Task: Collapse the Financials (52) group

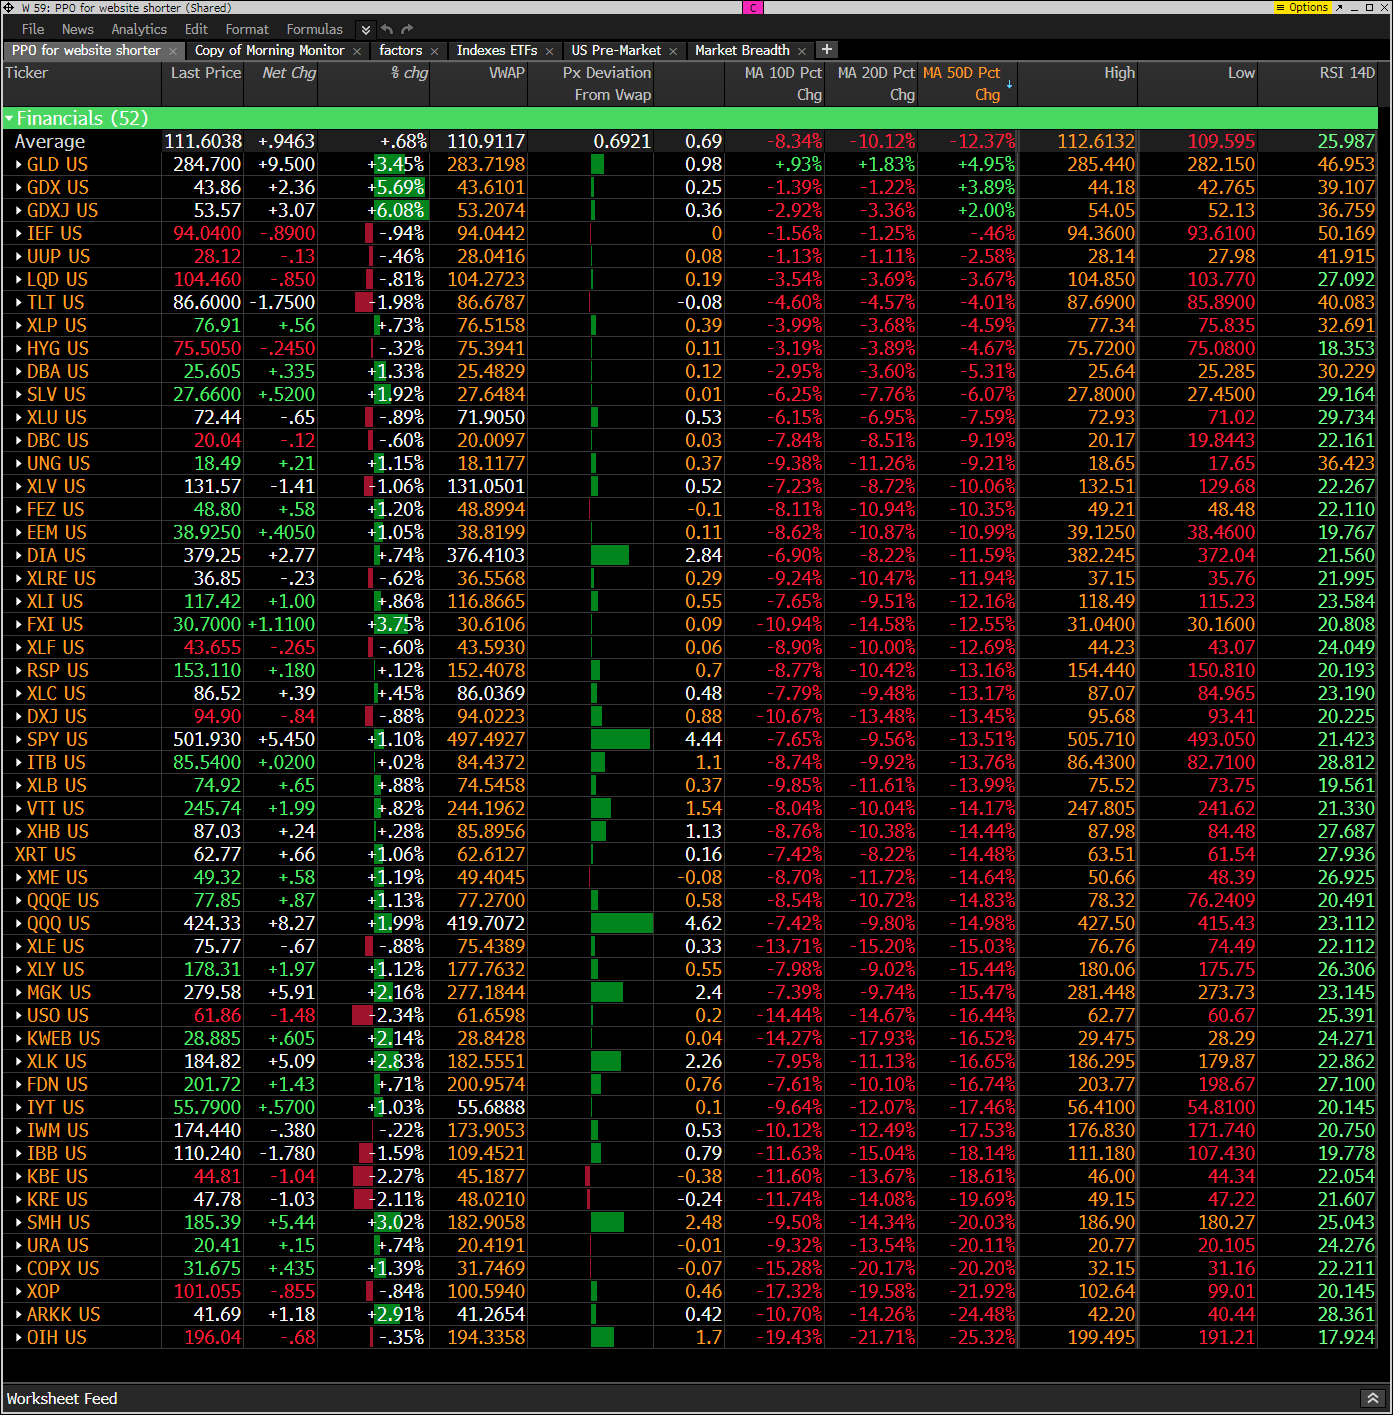Action: pos(9,119)
